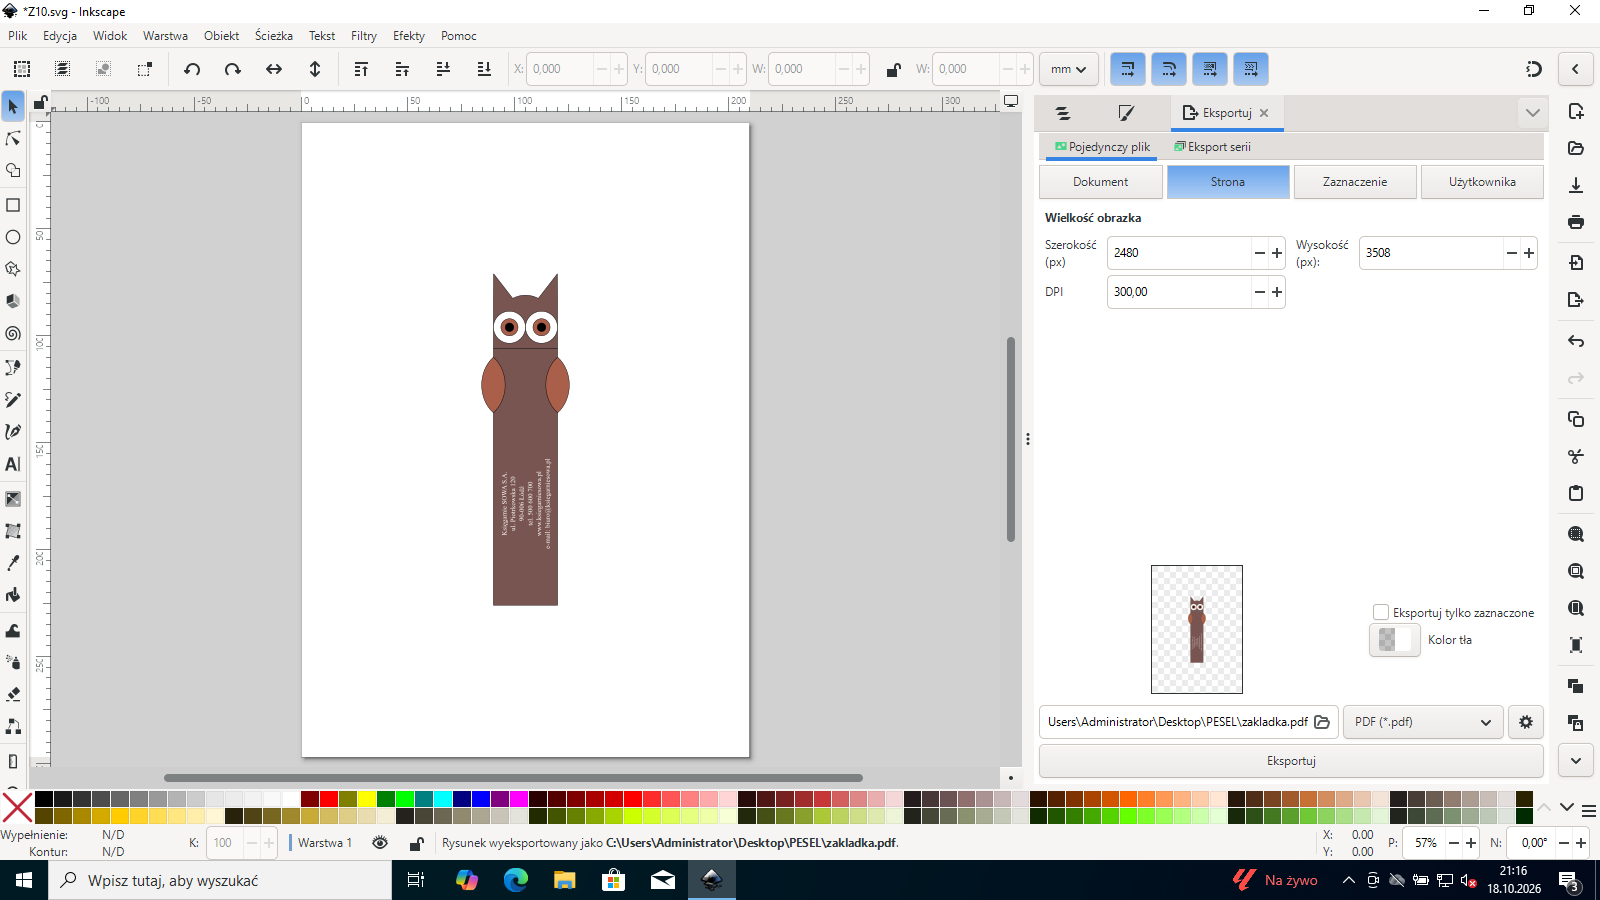Open the Ścieżka menu
Viewport: 1600px width, 900px height.
click(x=274, y=36)
